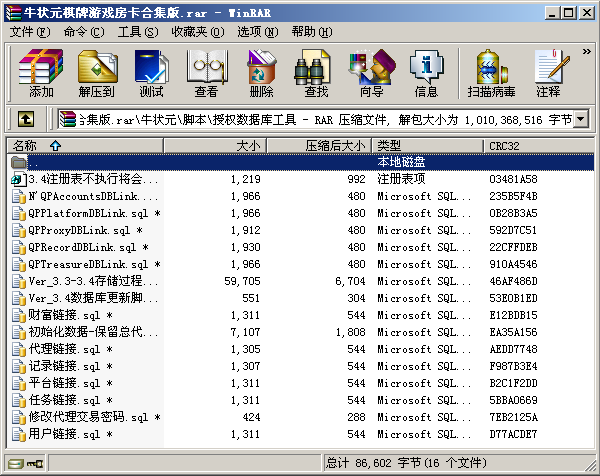Image resolution: width=600 pixels, height=476 pixels.
Task: Open the File (文件) menu
Action: tap(29, 32)
